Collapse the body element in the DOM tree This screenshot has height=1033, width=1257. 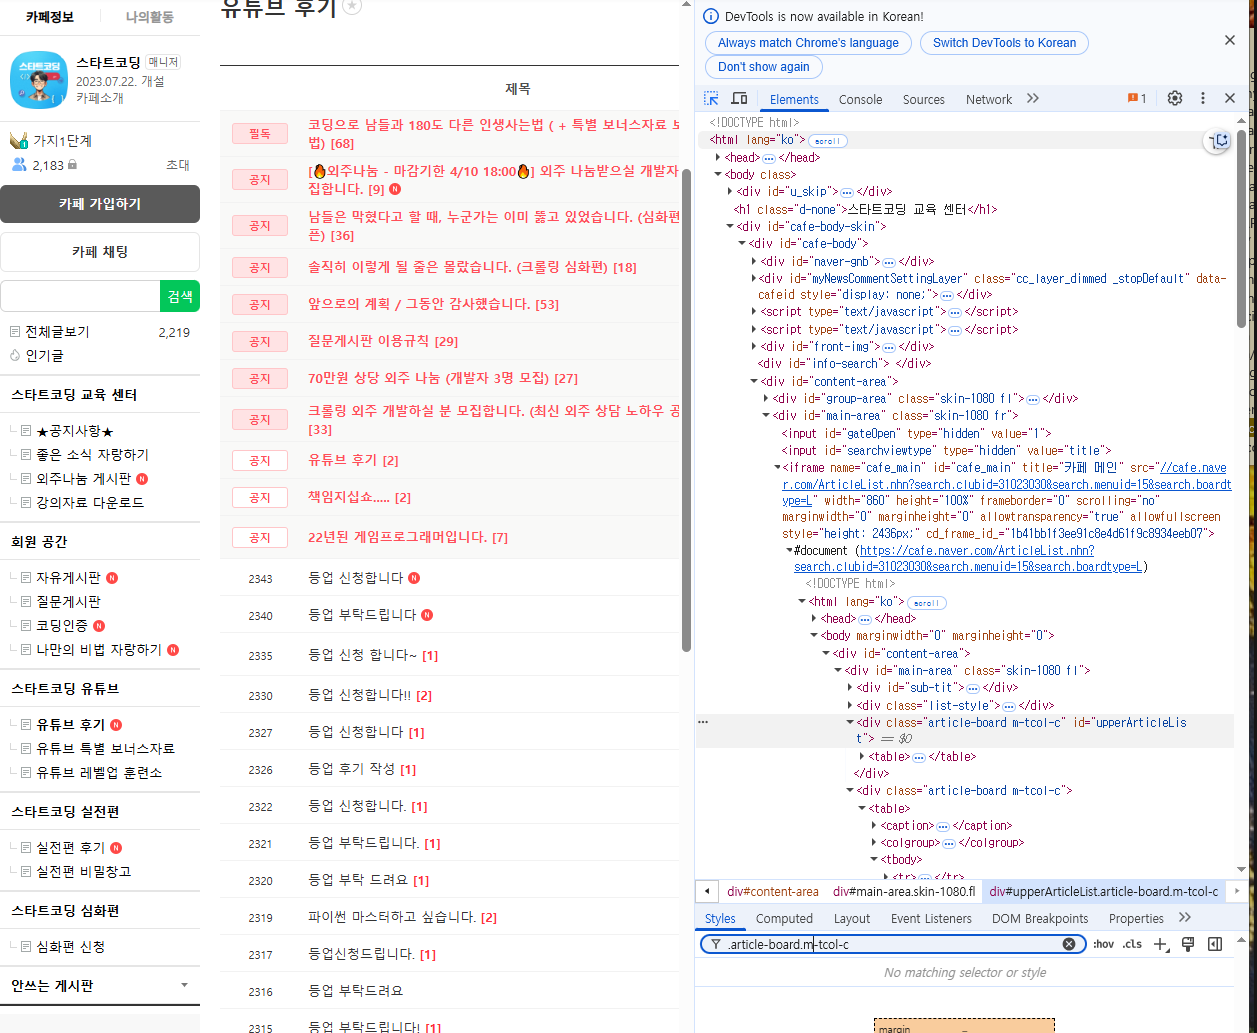[x=718, y=175]
